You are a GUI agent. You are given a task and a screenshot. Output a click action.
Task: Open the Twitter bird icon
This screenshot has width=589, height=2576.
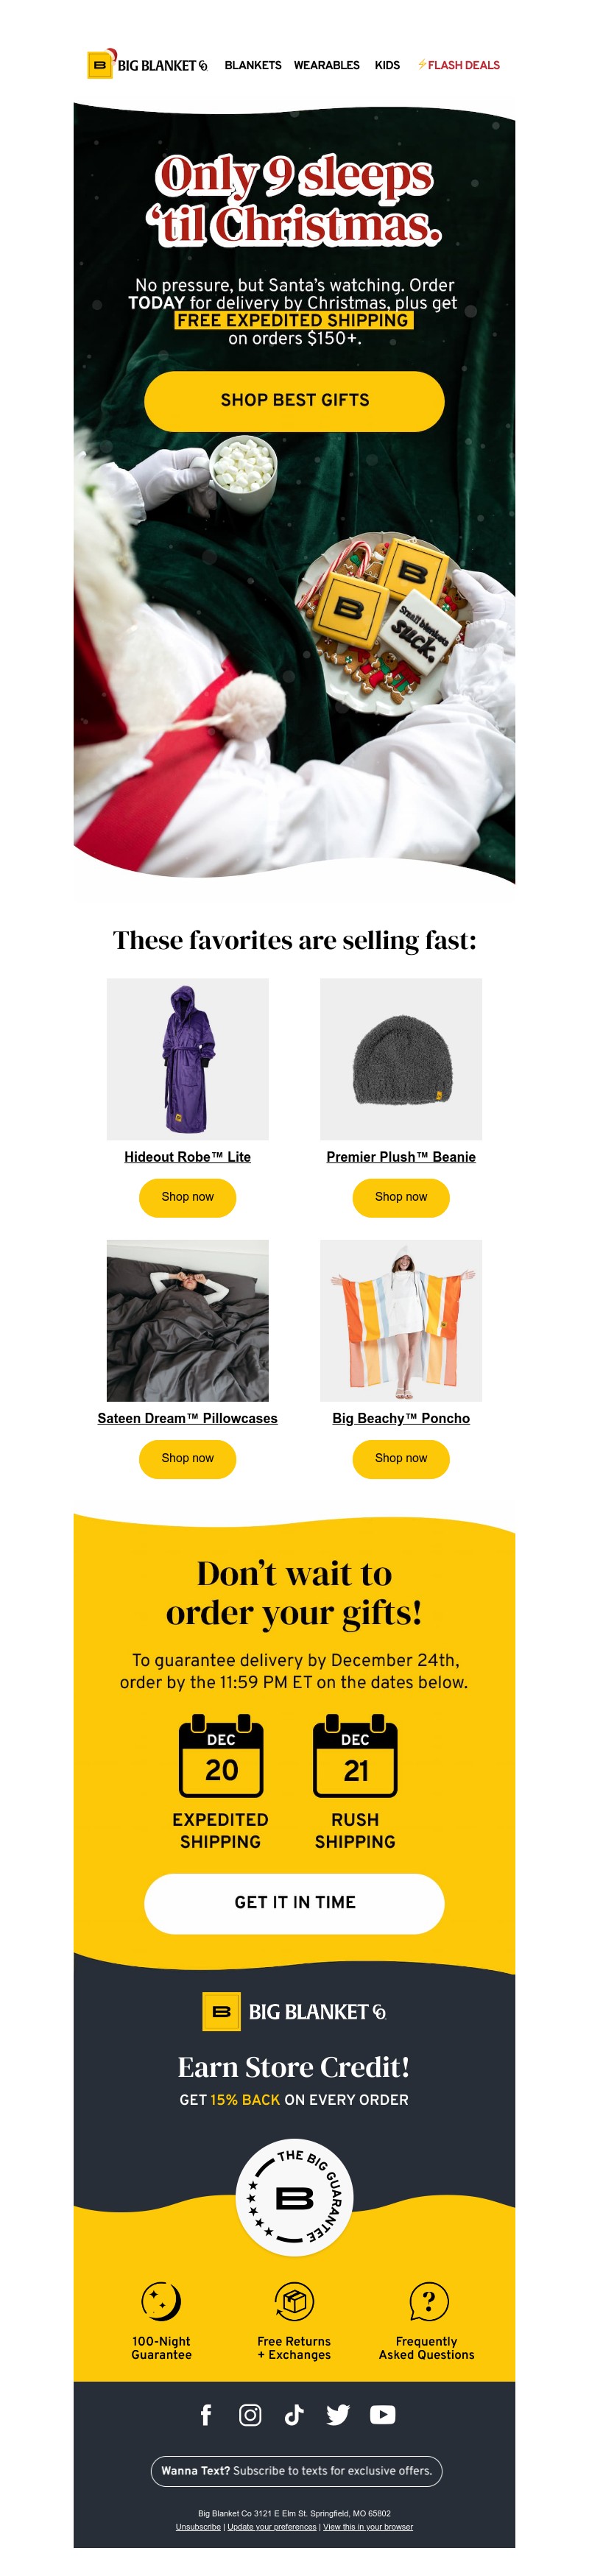click(x=338, y=2414)
